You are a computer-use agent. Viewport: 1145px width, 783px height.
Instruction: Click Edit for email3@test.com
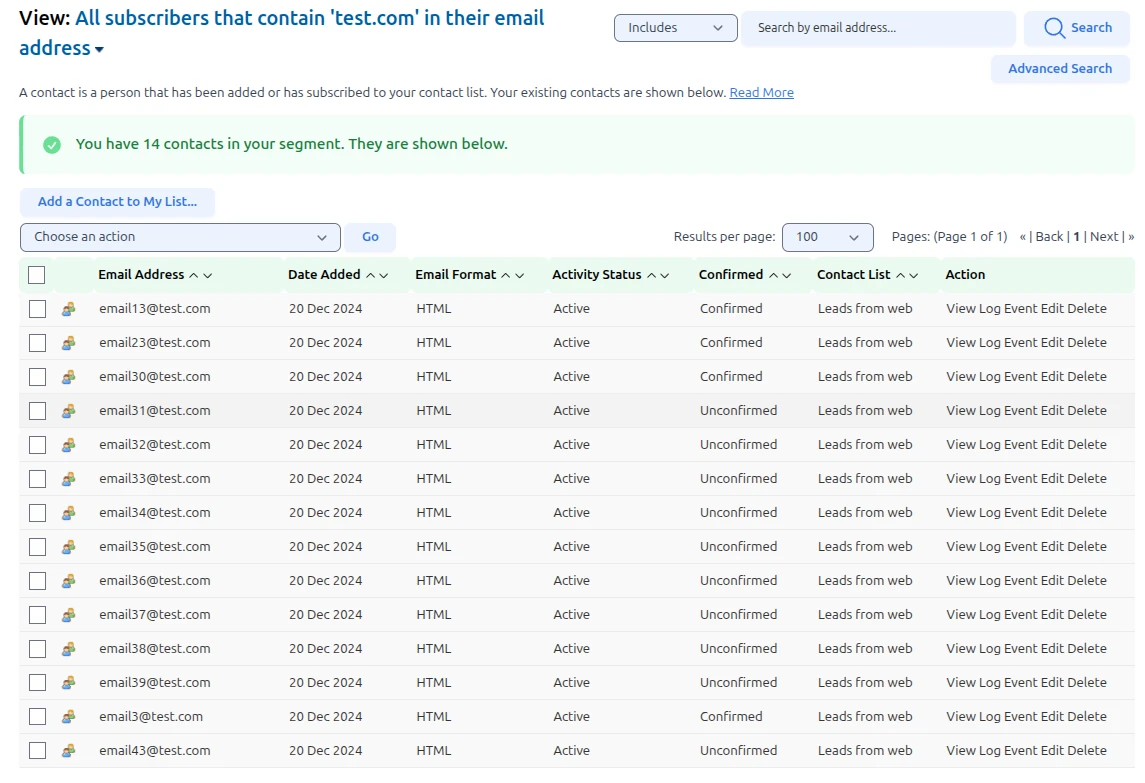[1052, 717]
